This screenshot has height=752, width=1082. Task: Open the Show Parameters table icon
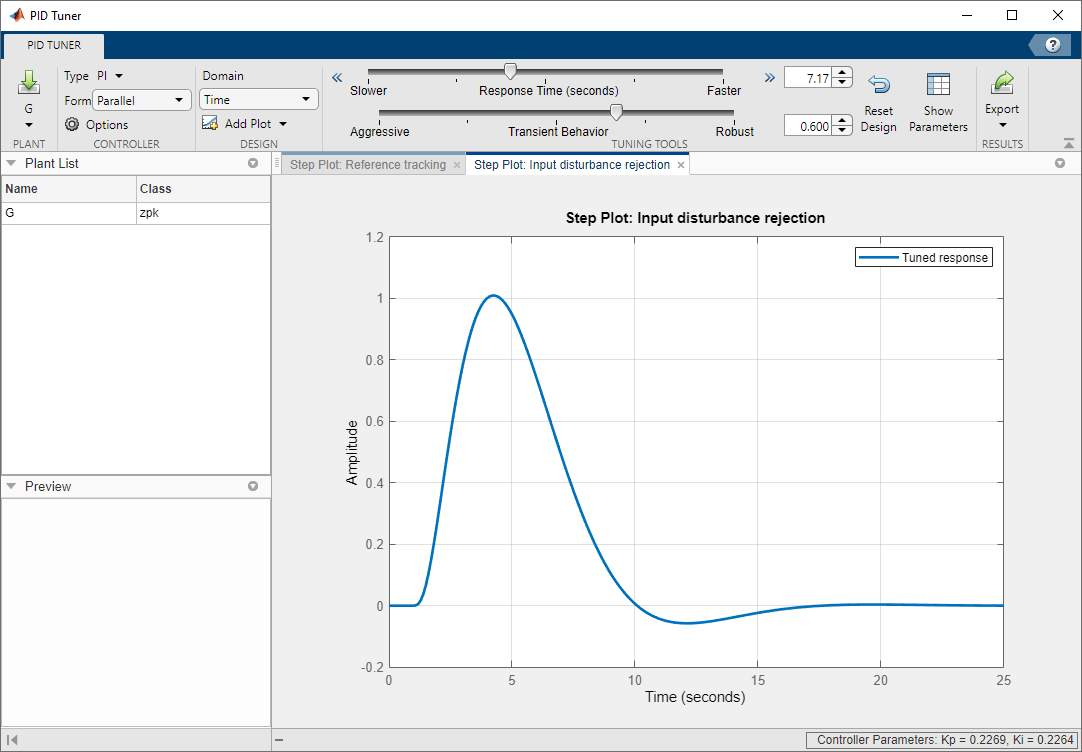coord(938,85)
